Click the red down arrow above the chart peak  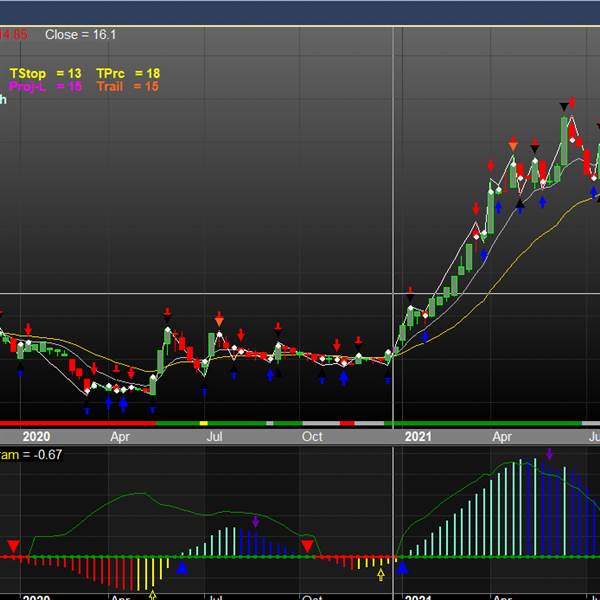point(572,102)
